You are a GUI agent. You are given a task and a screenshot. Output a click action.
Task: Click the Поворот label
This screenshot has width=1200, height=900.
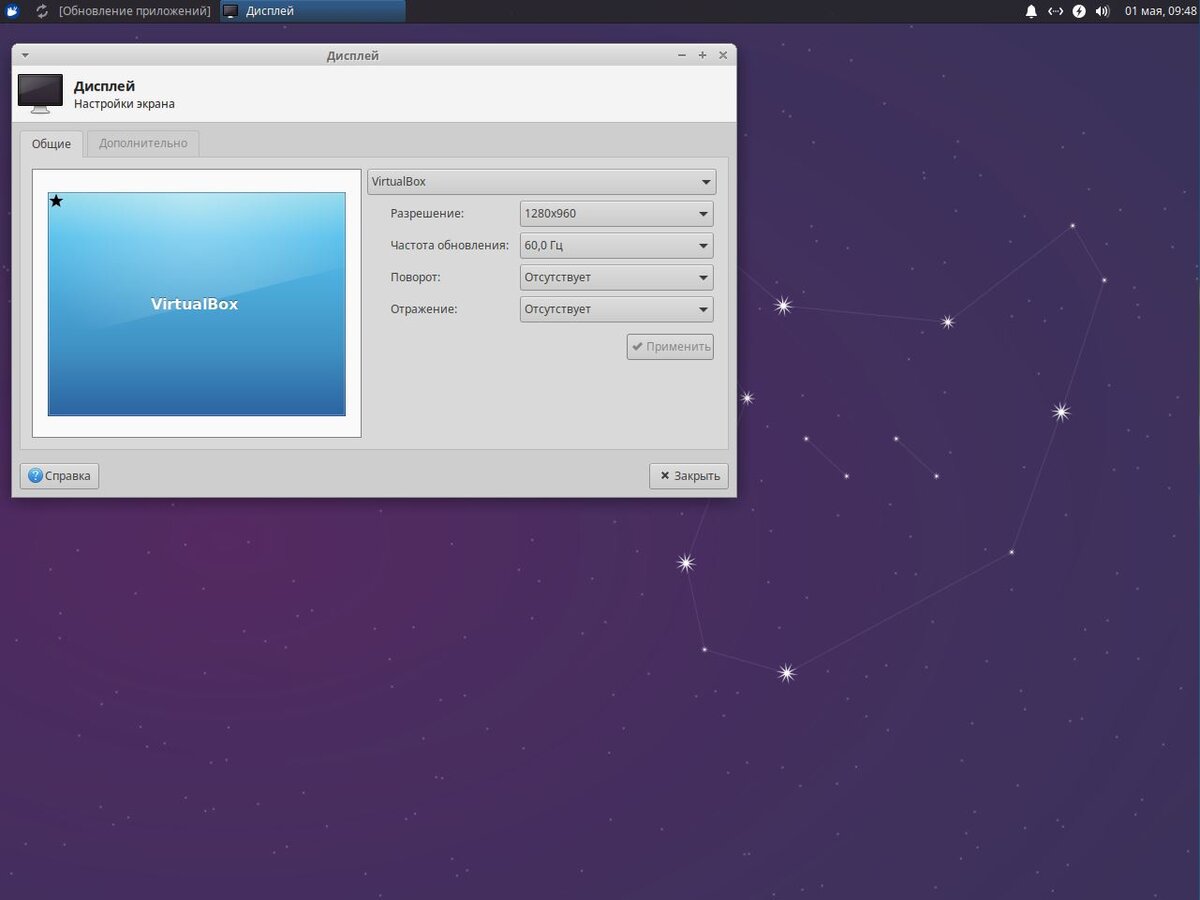tap(415, 277)
